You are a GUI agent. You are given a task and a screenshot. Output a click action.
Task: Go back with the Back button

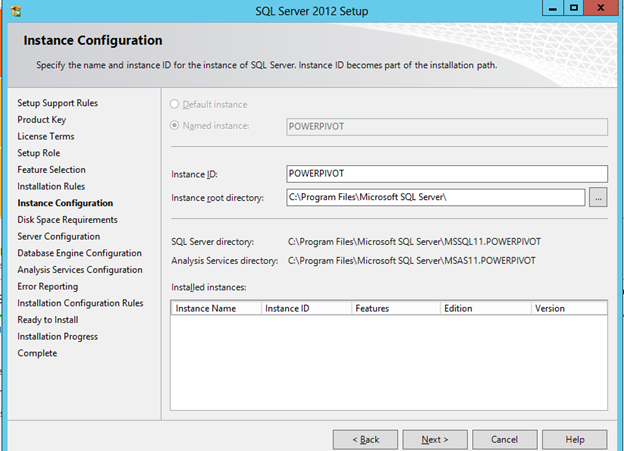pos(365,439)
